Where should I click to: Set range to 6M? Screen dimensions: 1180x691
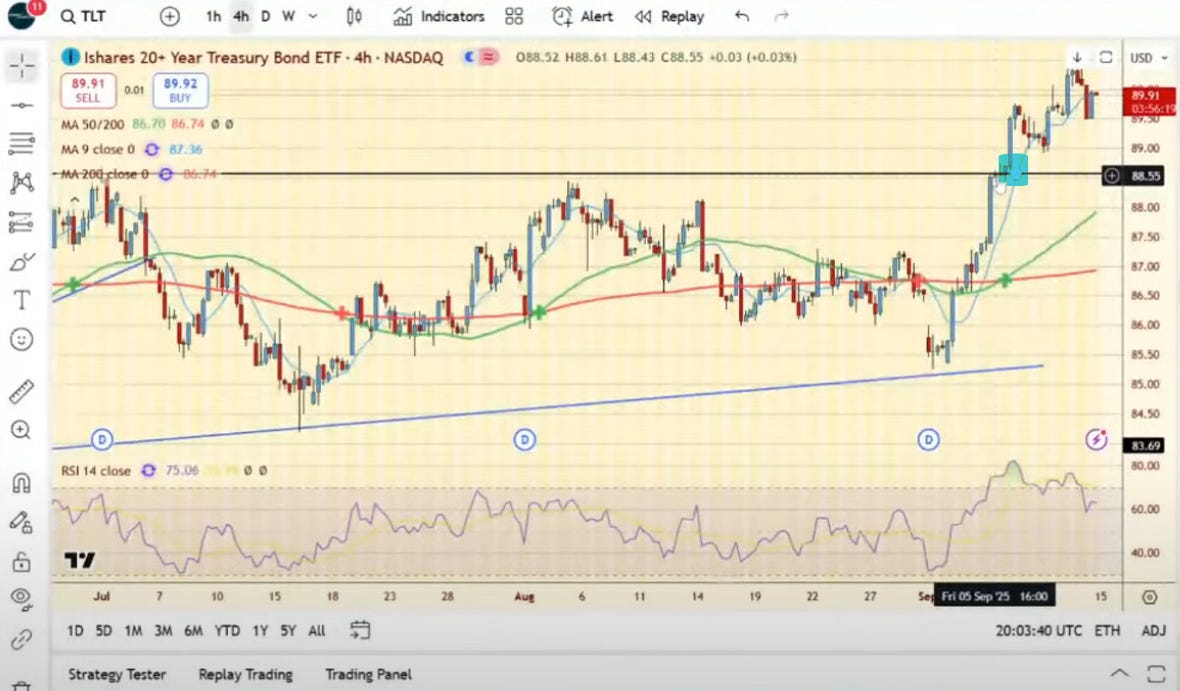193,631
